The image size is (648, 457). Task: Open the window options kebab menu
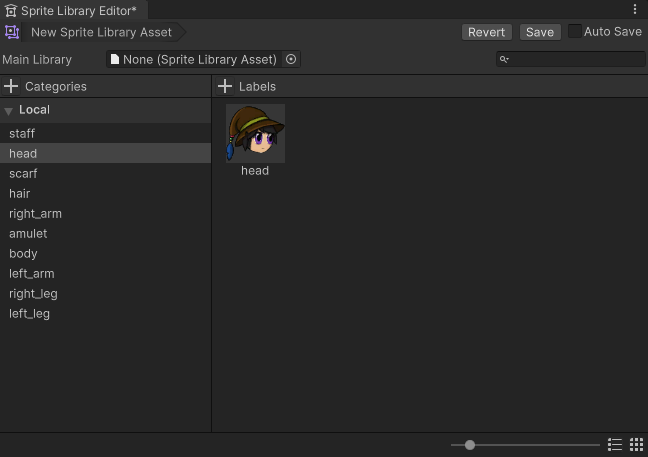[635, 10]
